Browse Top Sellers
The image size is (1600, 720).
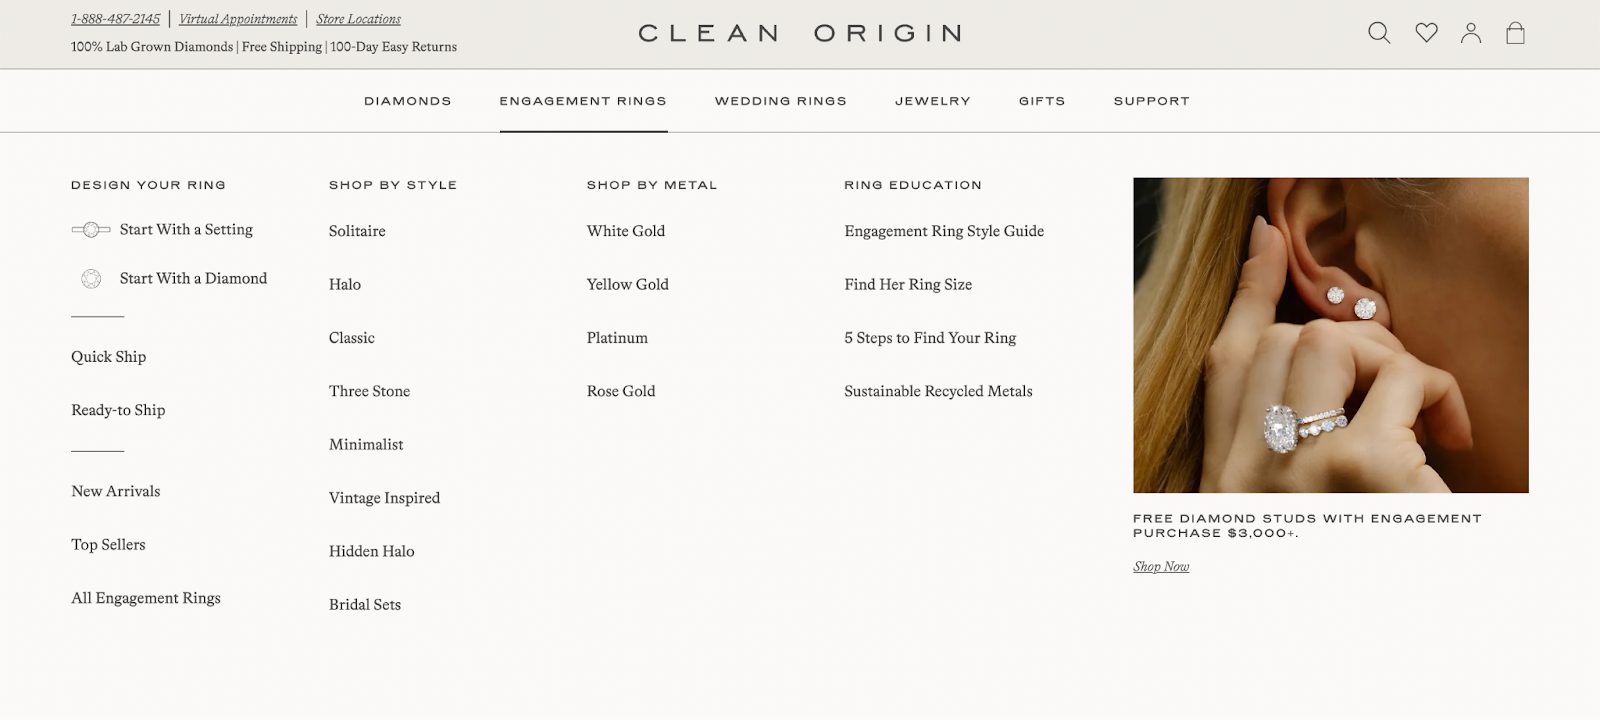[x=108, y=545]
